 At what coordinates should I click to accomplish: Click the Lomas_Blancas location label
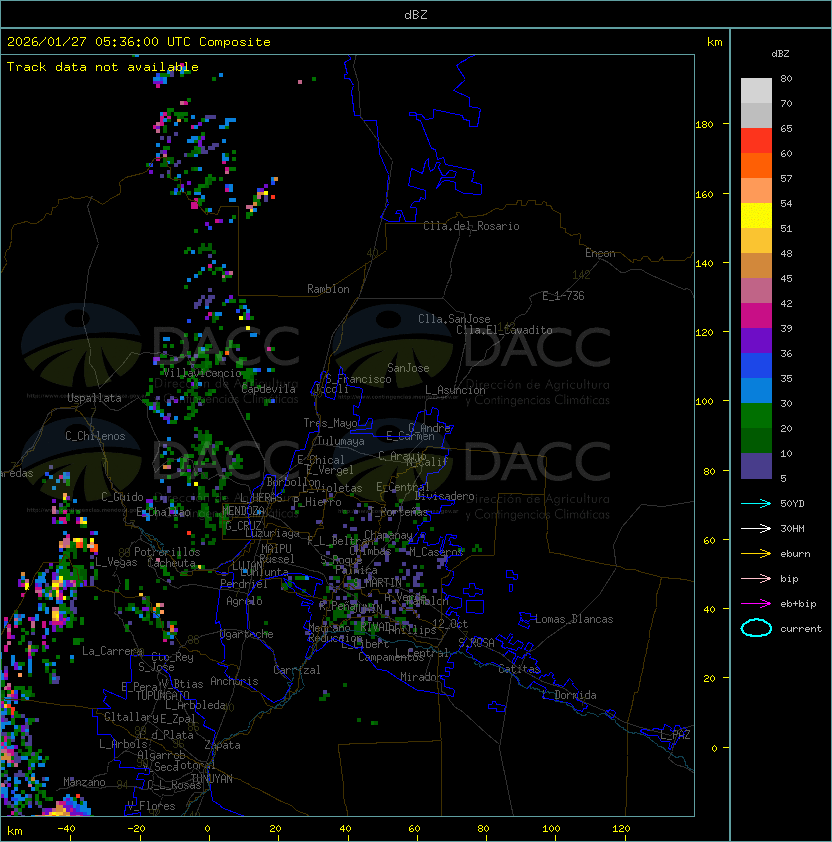573,619
